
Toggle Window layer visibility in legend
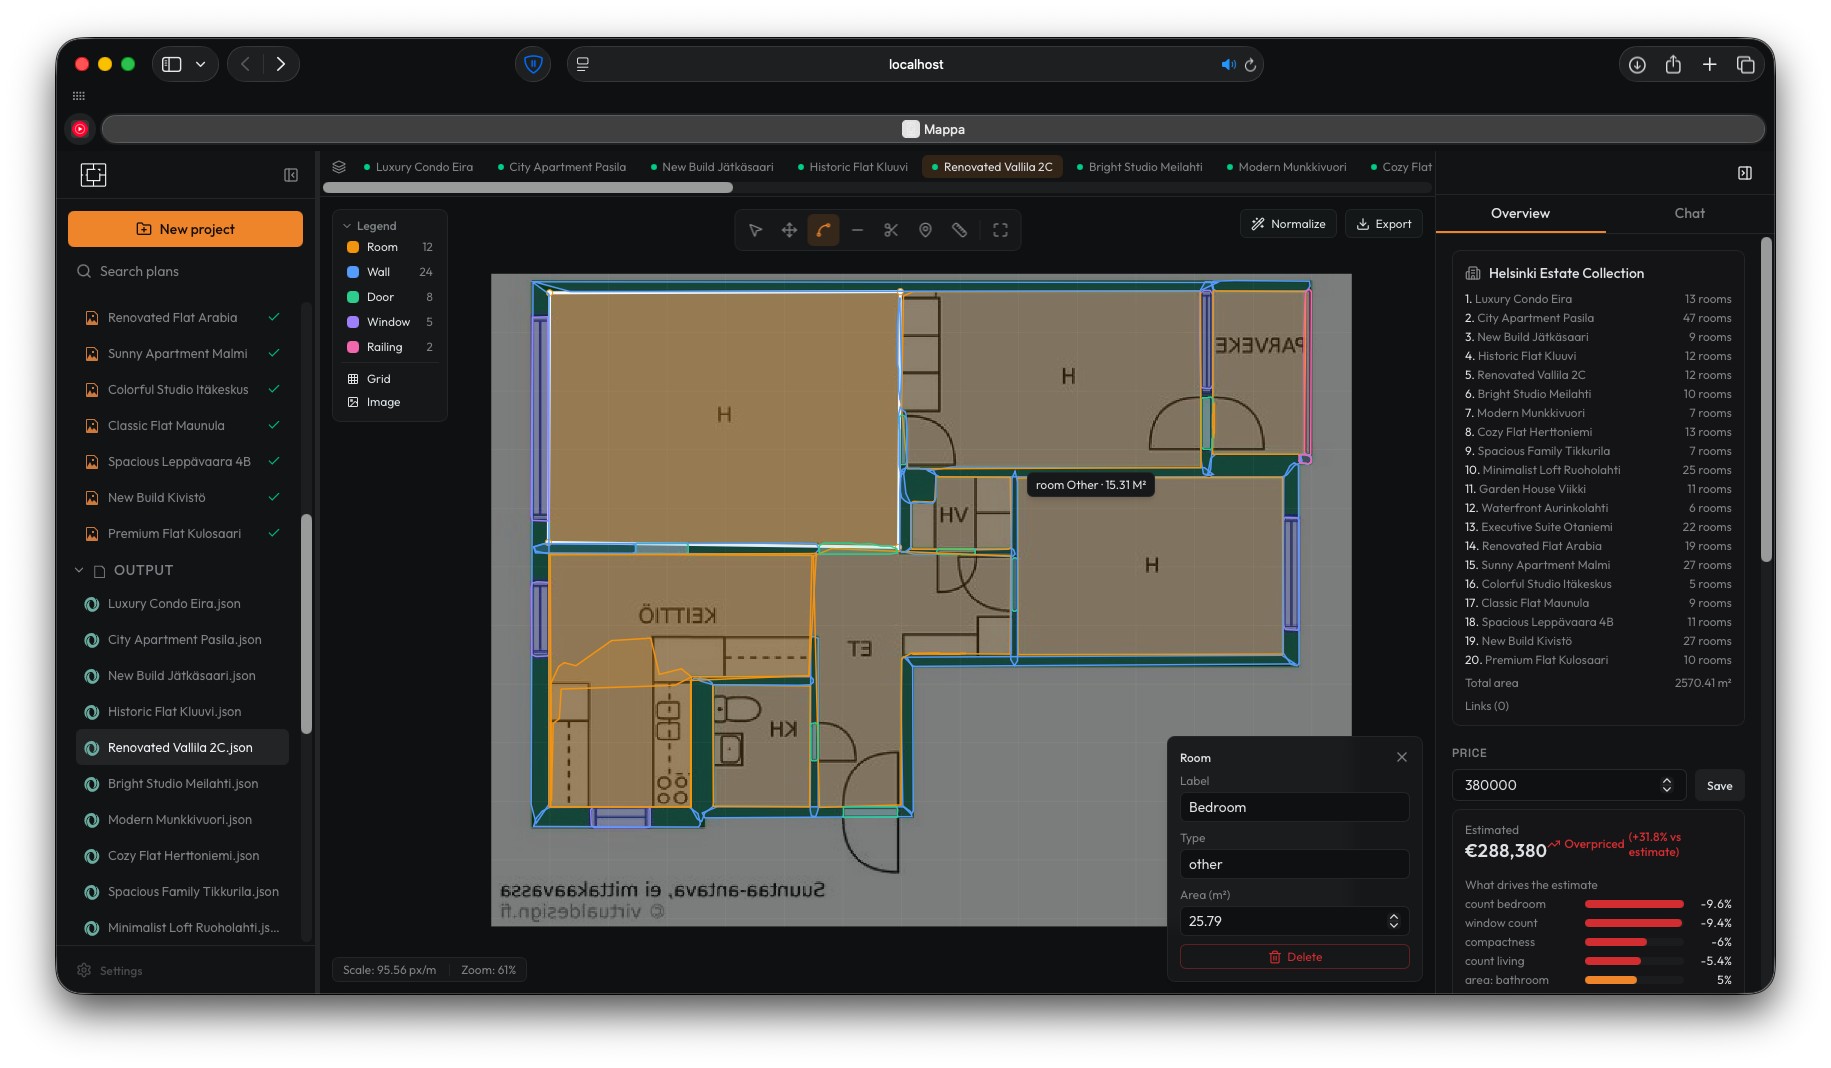click(389, 322)
